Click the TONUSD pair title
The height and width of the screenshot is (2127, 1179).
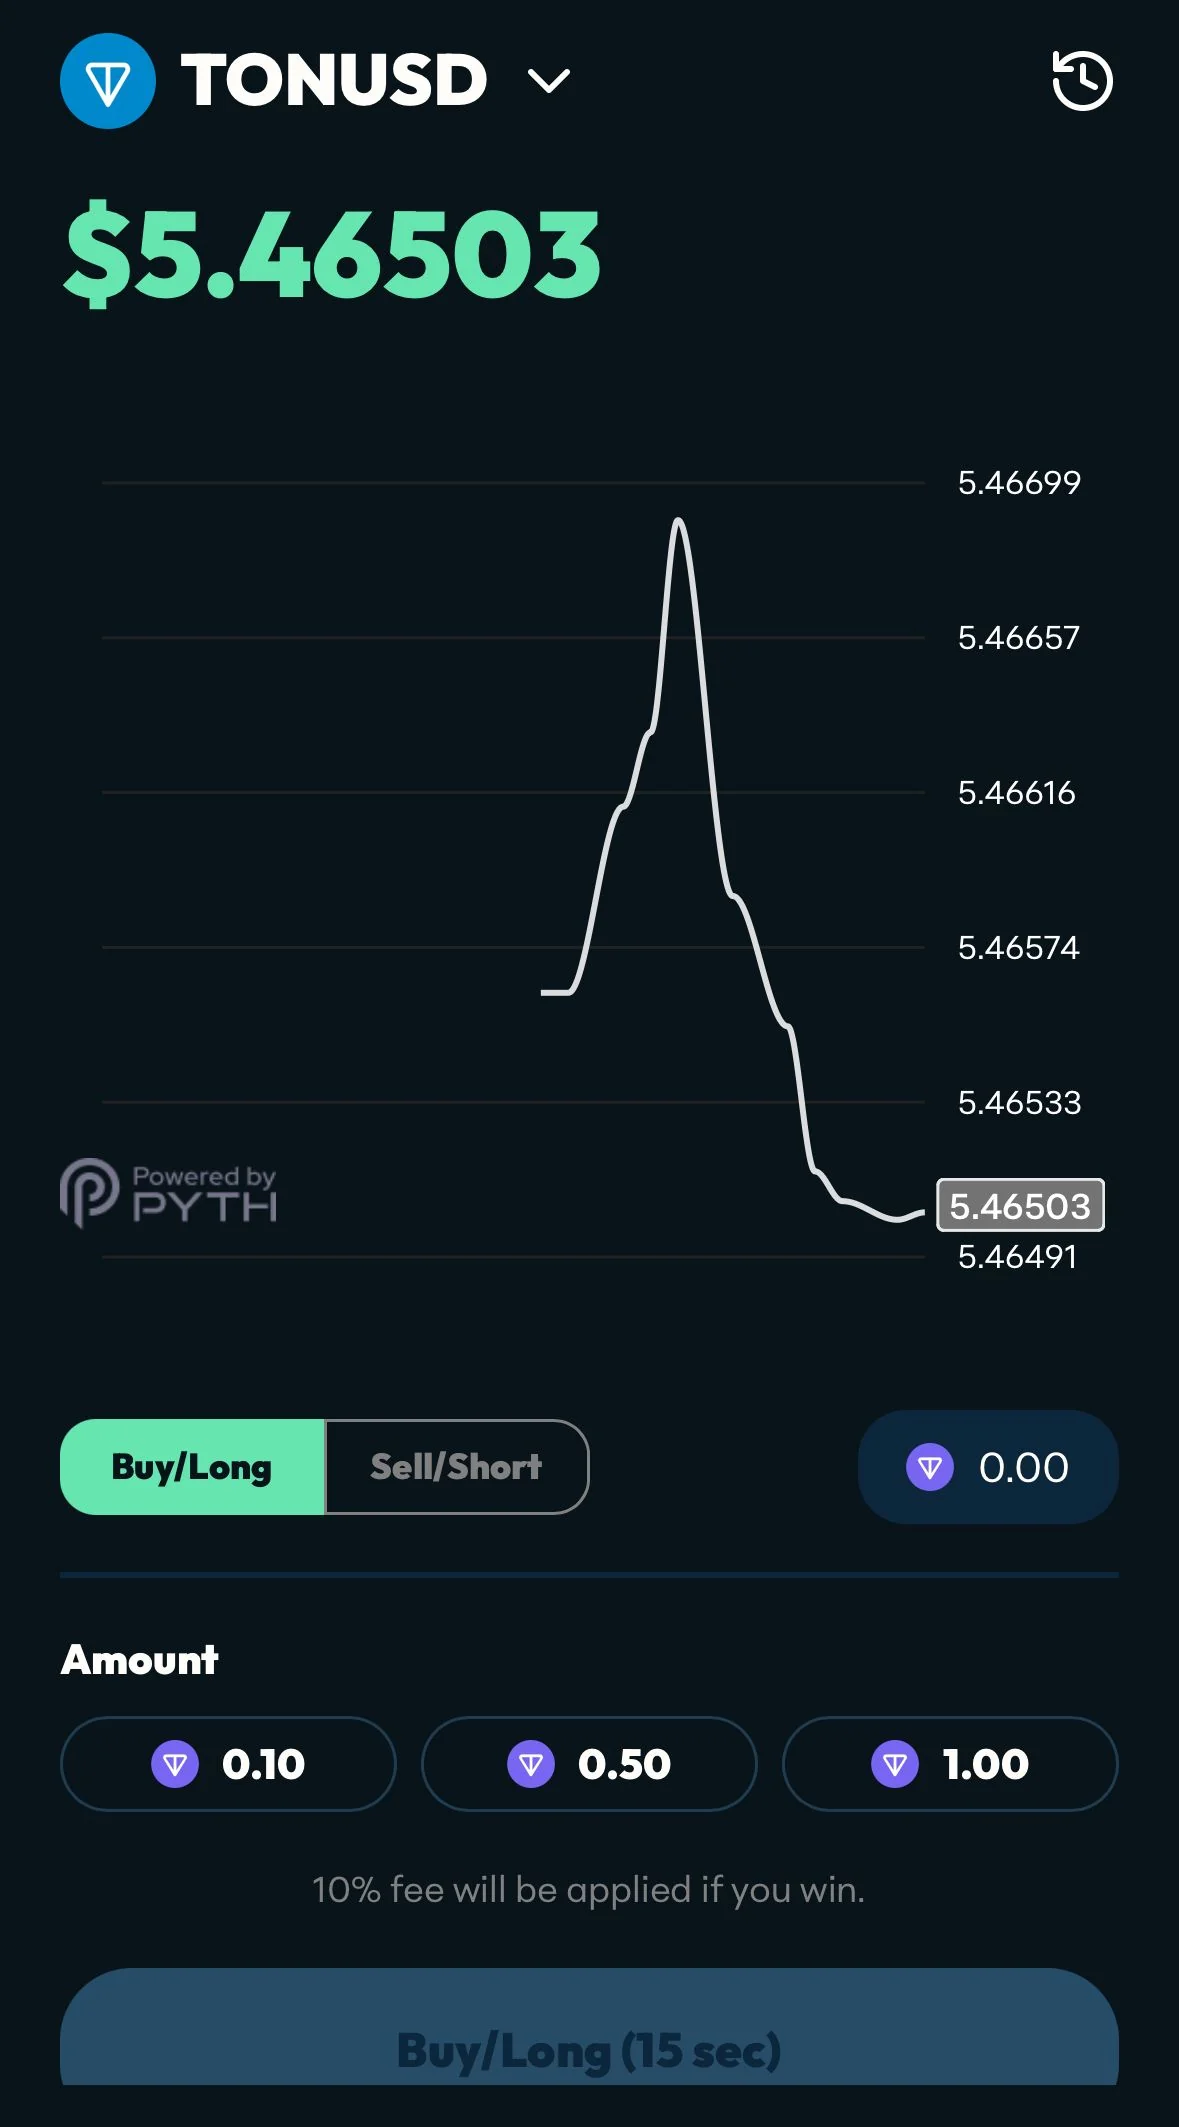point(334,80)
